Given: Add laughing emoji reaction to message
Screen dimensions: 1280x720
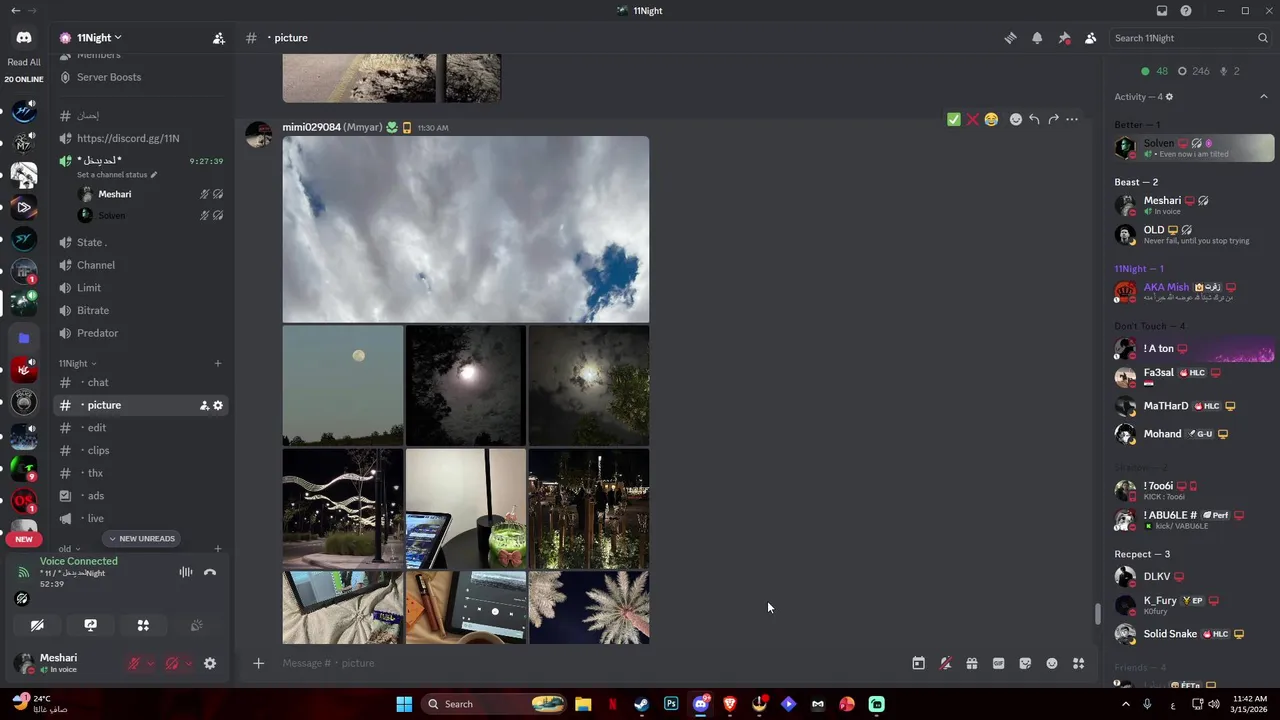Looking at the screenshot, I should (x=991, y=119).
